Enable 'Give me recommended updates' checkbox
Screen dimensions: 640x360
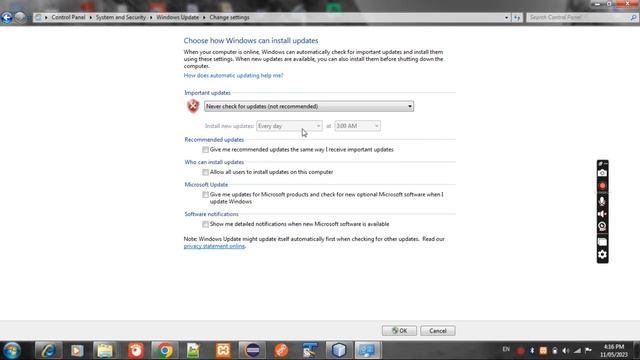point(205,150)
